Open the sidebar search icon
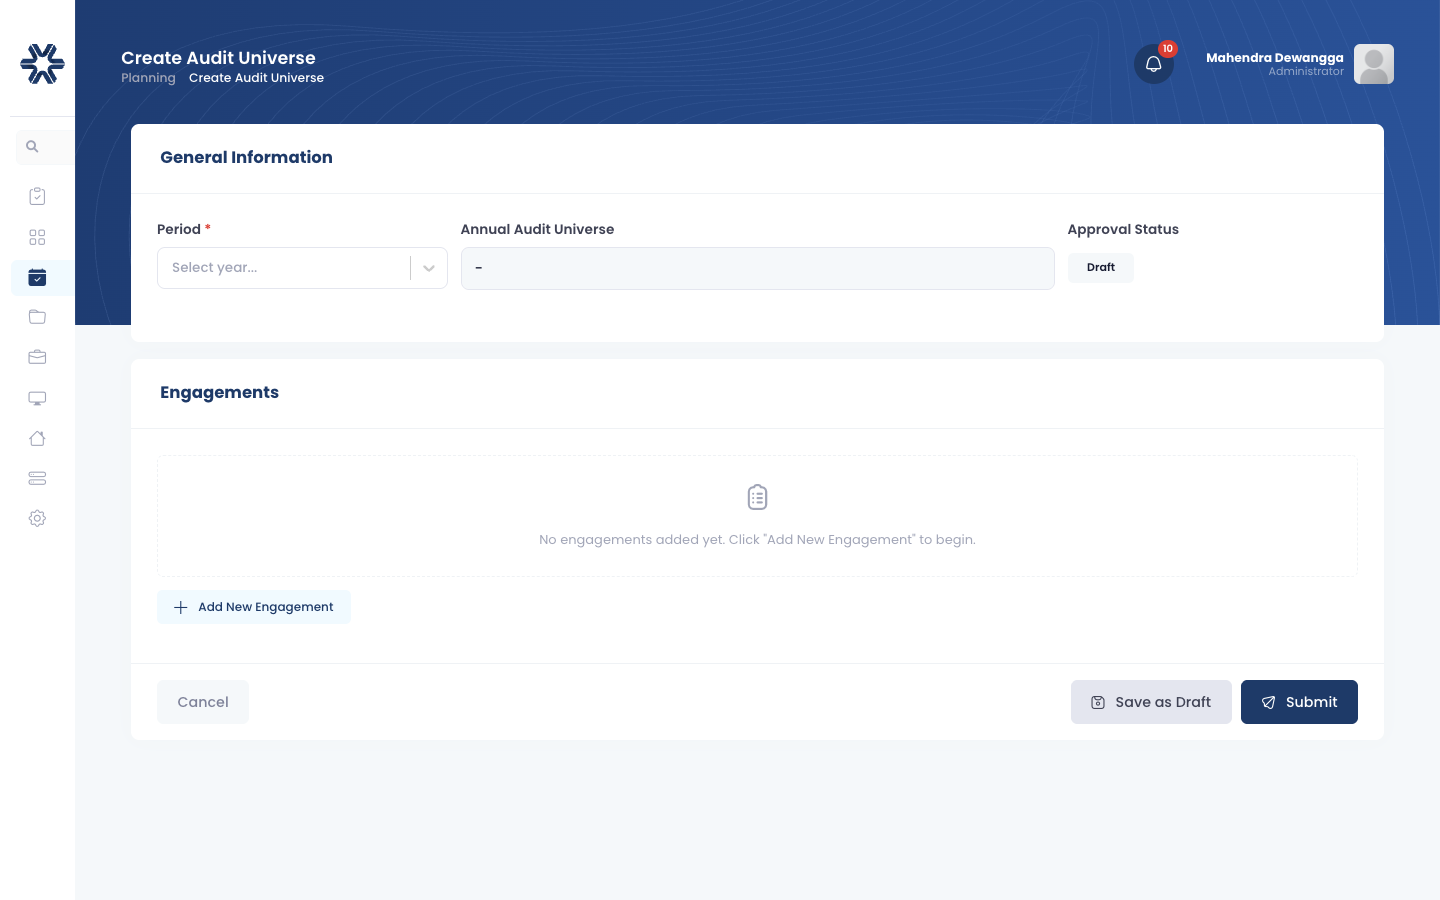Image resolution: width=1440 pixels, height=900 pixels. click(x=32, y=147)
